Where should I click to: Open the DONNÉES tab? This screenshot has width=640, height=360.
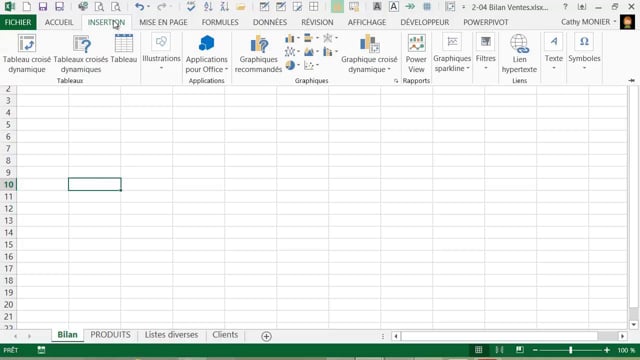click(270, 22)
